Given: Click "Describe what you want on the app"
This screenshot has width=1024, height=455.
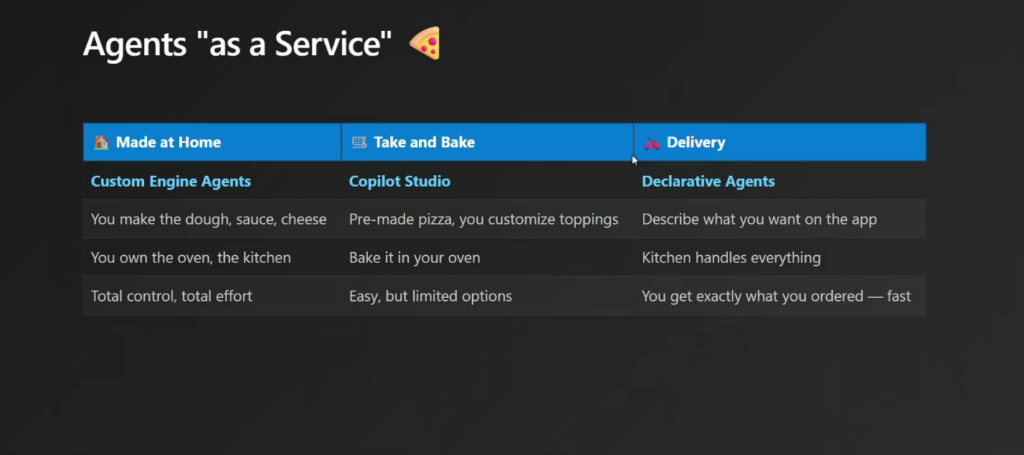Looking at the screenshot, I should (759, 219).
